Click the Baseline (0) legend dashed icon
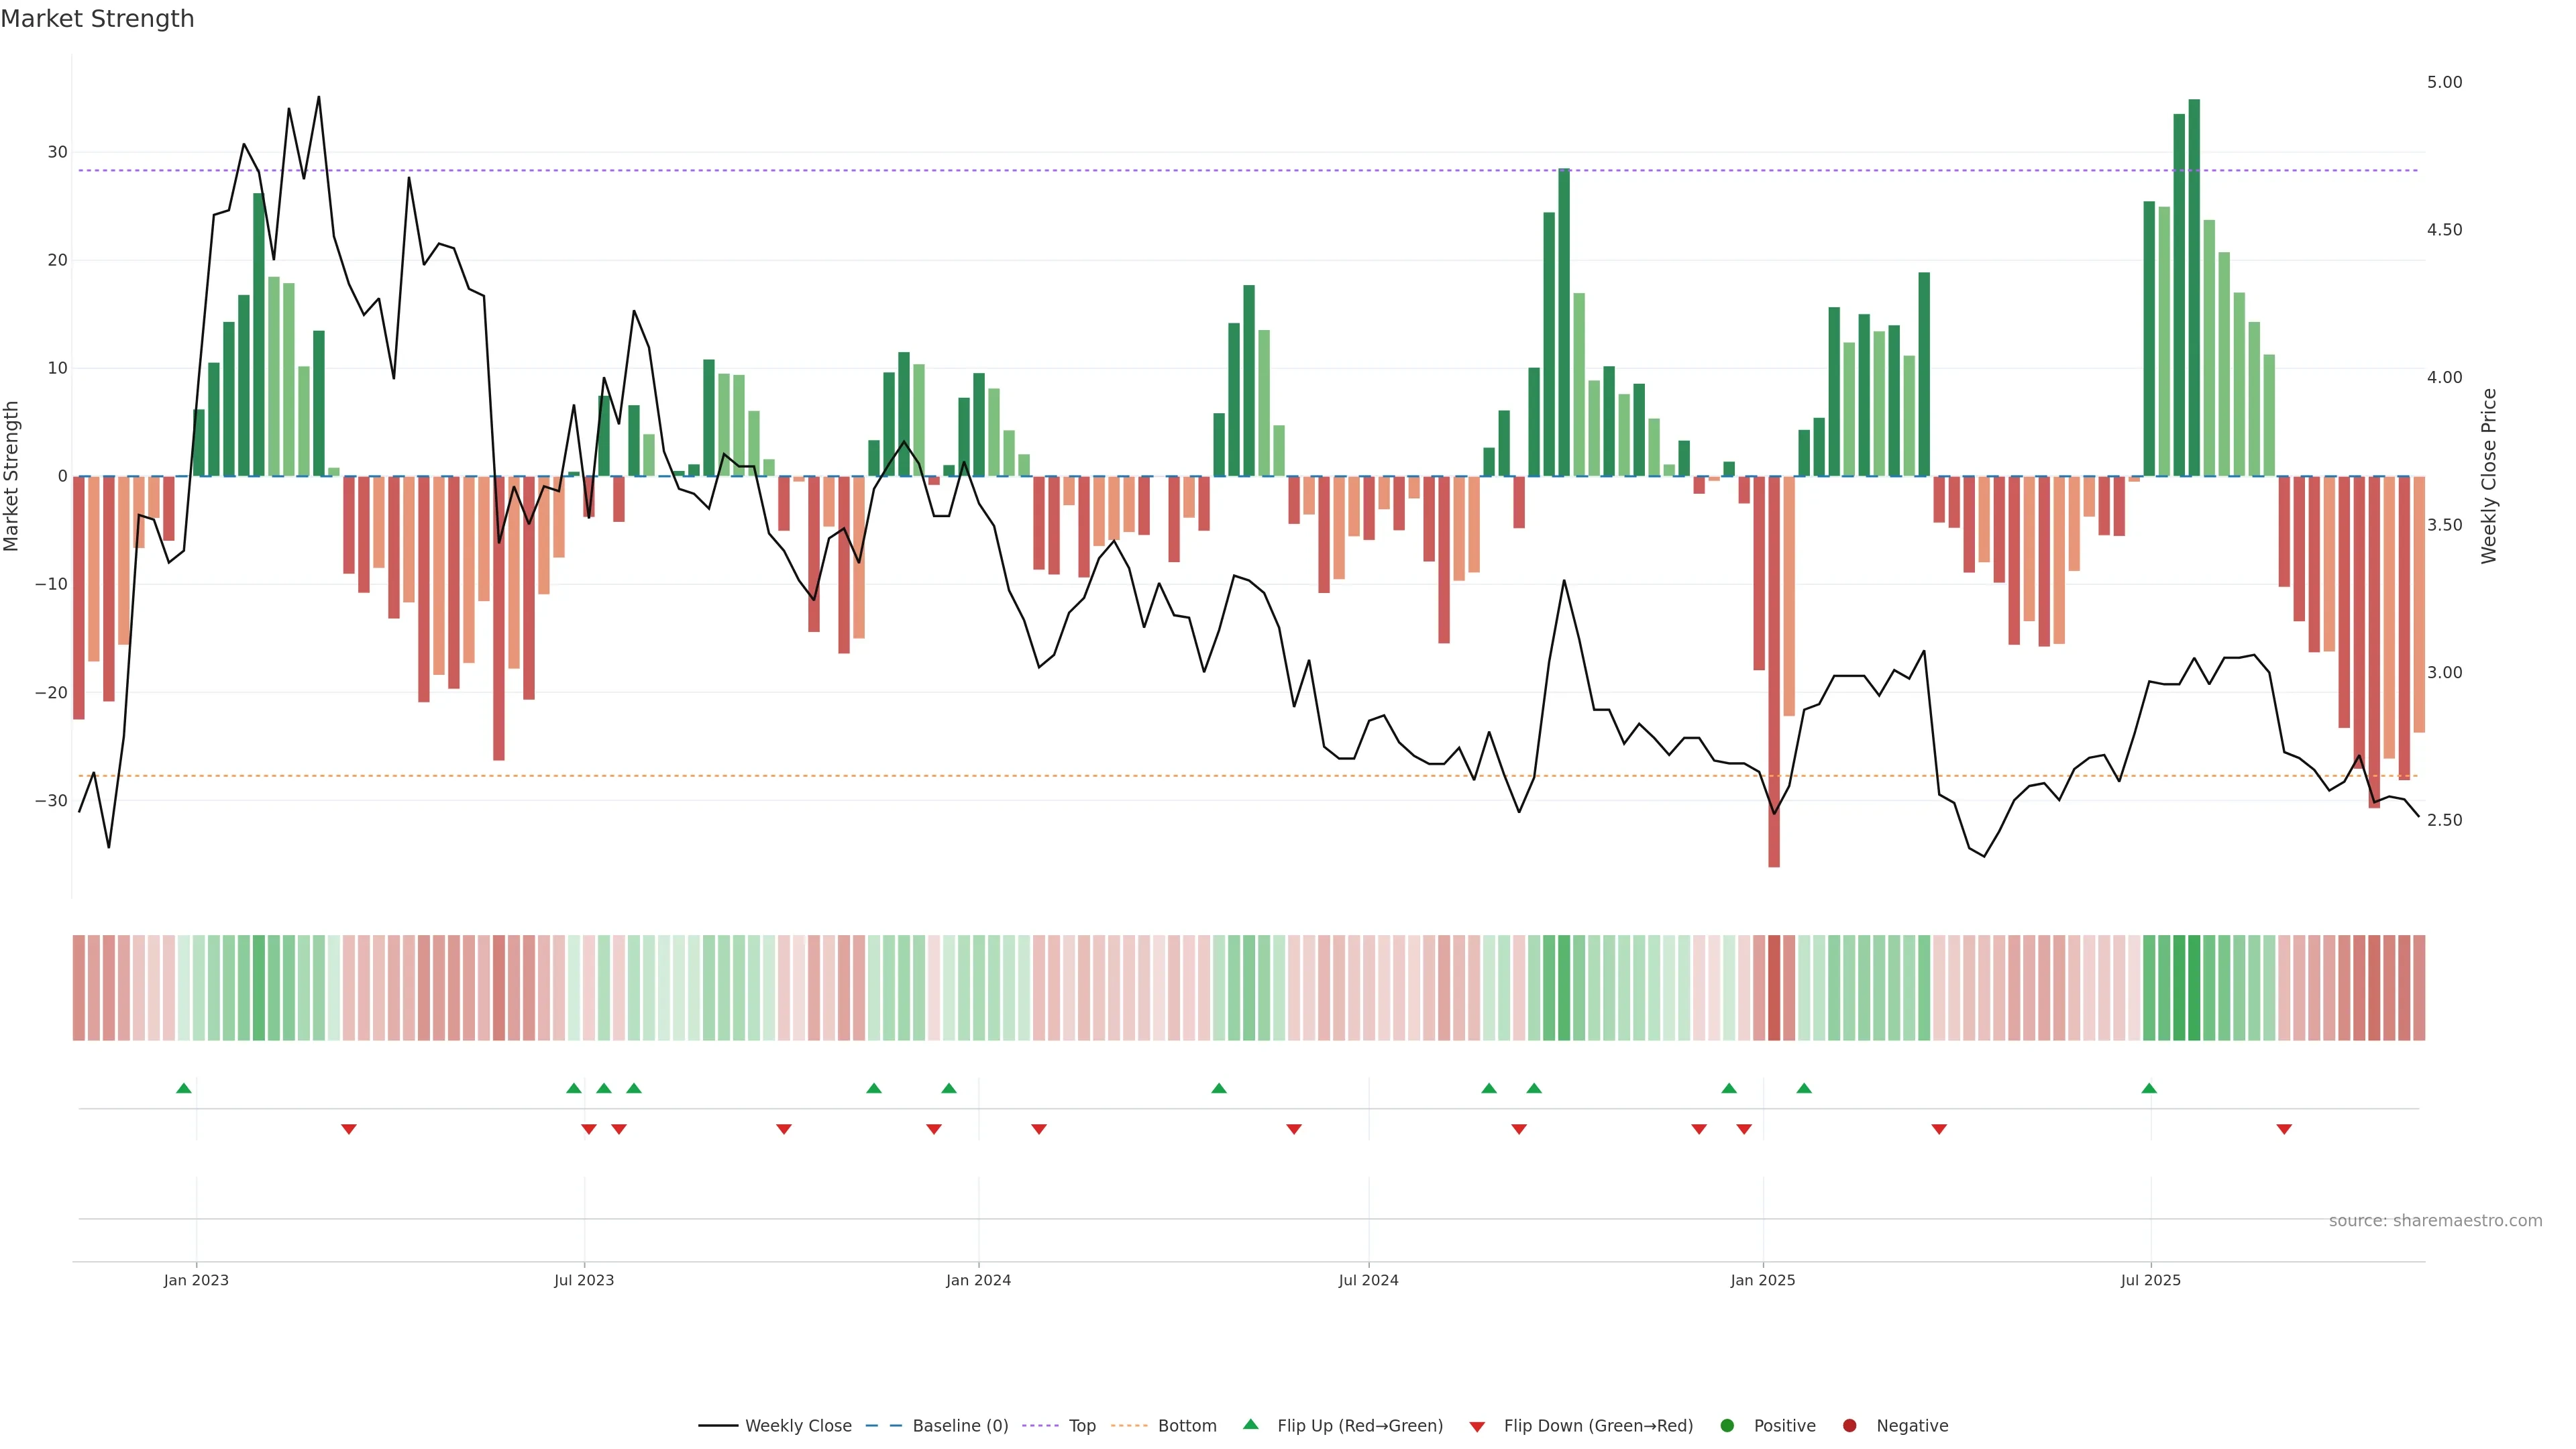2576x1449 pixels. pos(883,1425)
